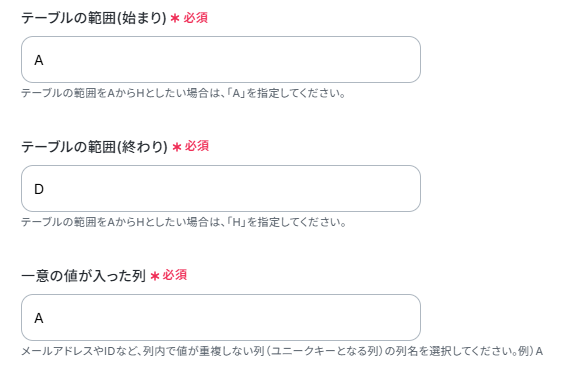Place cursor on value A in the 始まり field

[x=39, y=60]
